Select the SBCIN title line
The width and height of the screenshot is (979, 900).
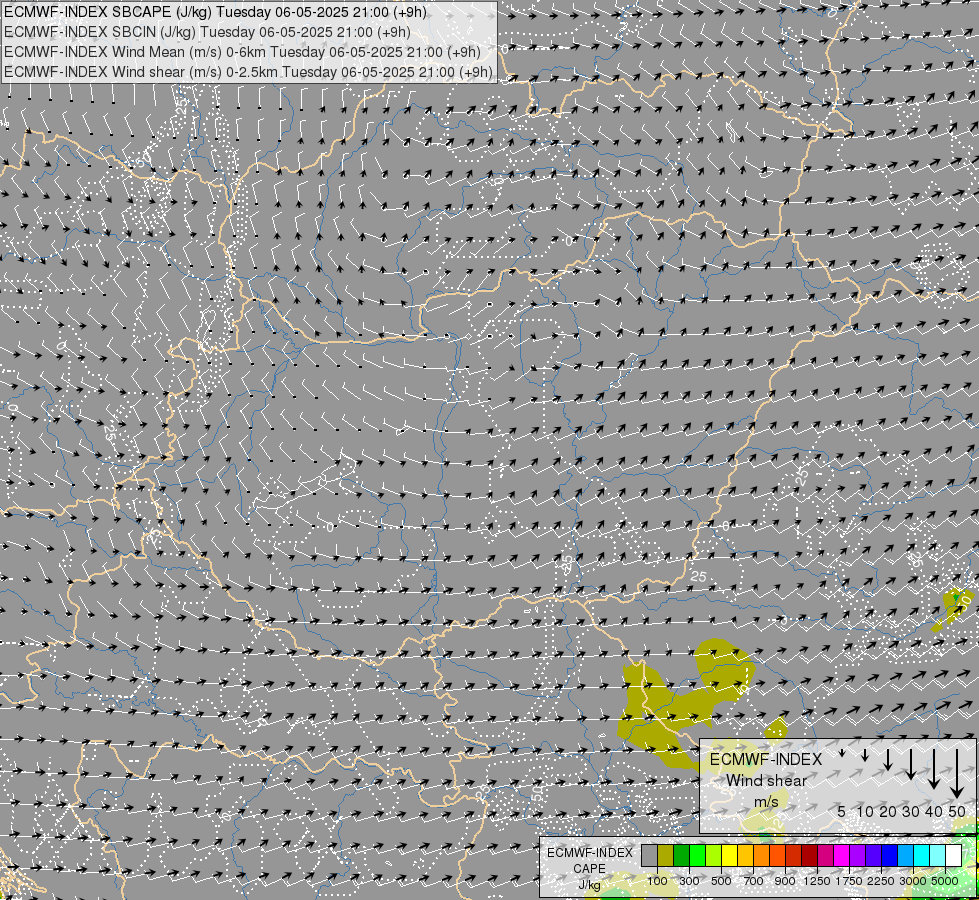click(x=207, y=32)
